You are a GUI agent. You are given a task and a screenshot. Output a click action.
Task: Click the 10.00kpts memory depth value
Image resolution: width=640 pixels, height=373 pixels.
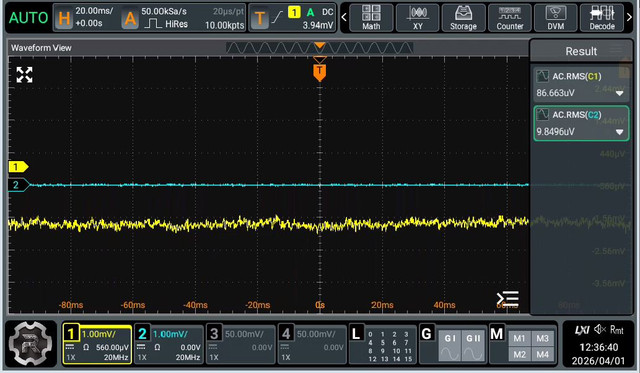[224, 25]
